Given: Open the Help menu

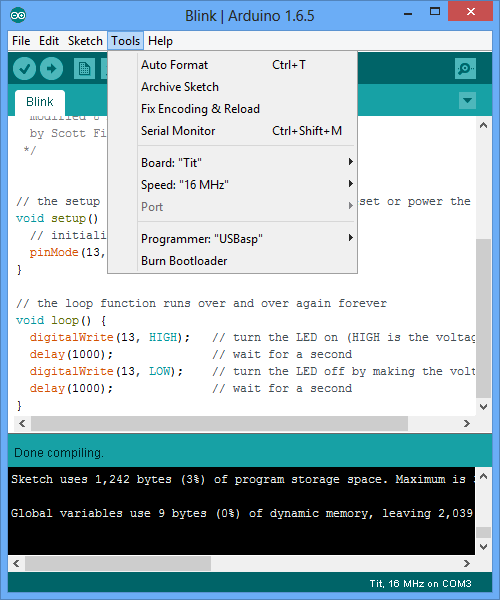Looking at the screenshot, I should 160,41.
